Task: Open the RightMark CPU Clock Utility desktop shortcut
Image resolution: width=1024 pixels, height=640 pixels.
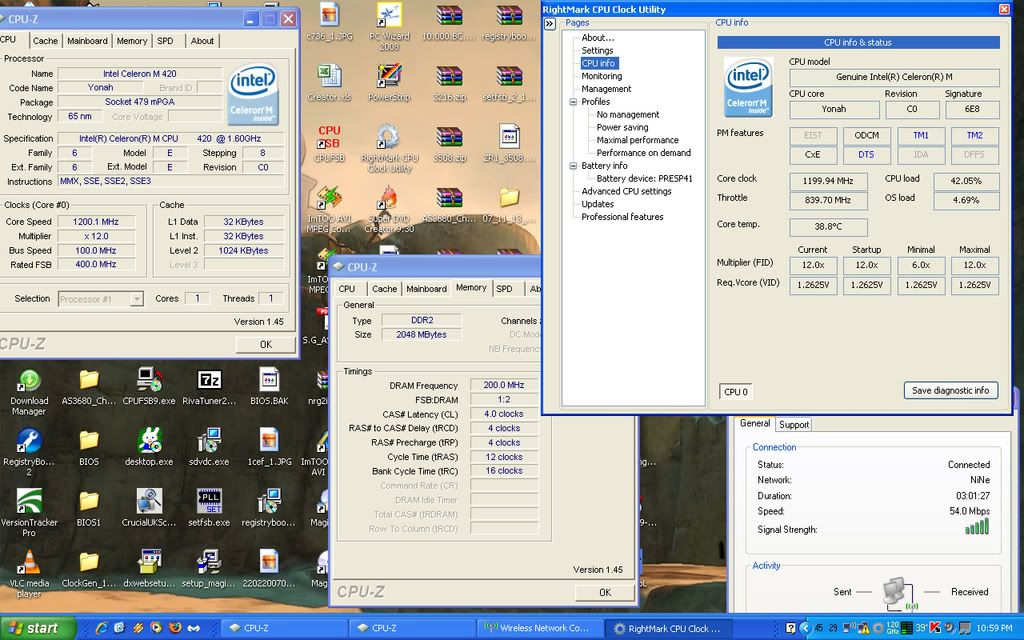Action: 387,147
